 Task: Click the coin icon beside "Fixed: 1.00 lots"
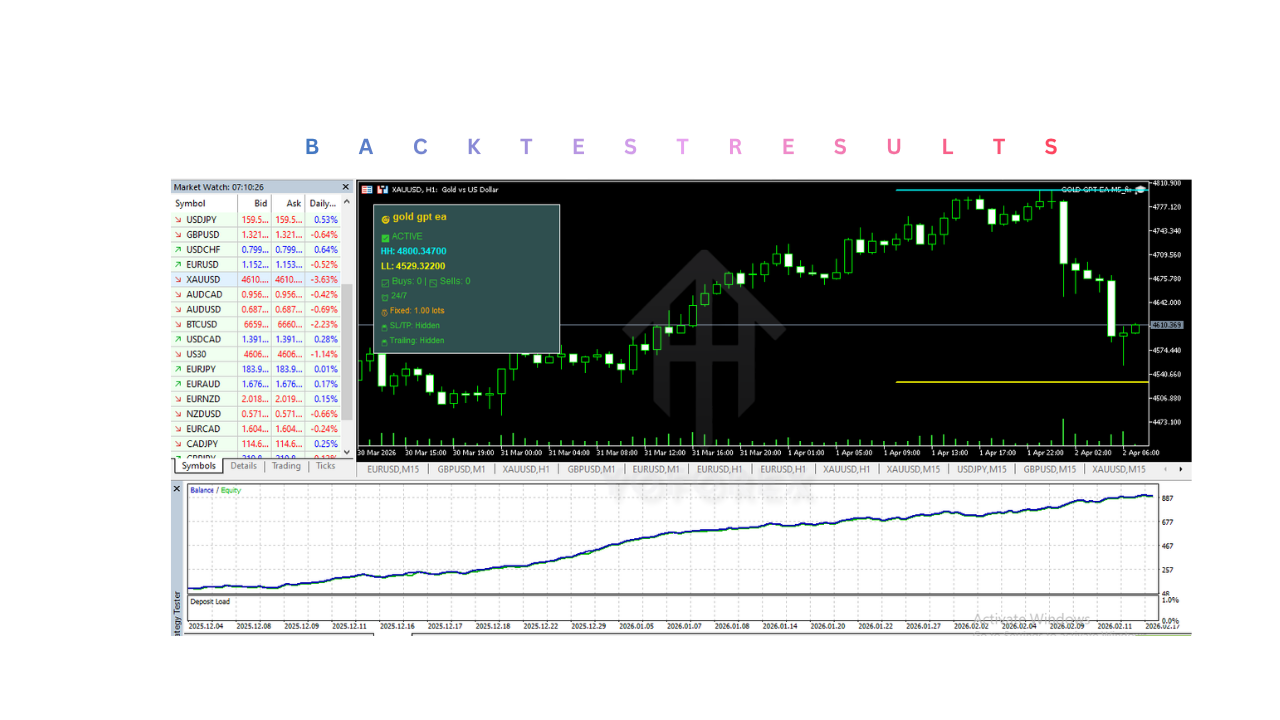click(x=384, y=311)
